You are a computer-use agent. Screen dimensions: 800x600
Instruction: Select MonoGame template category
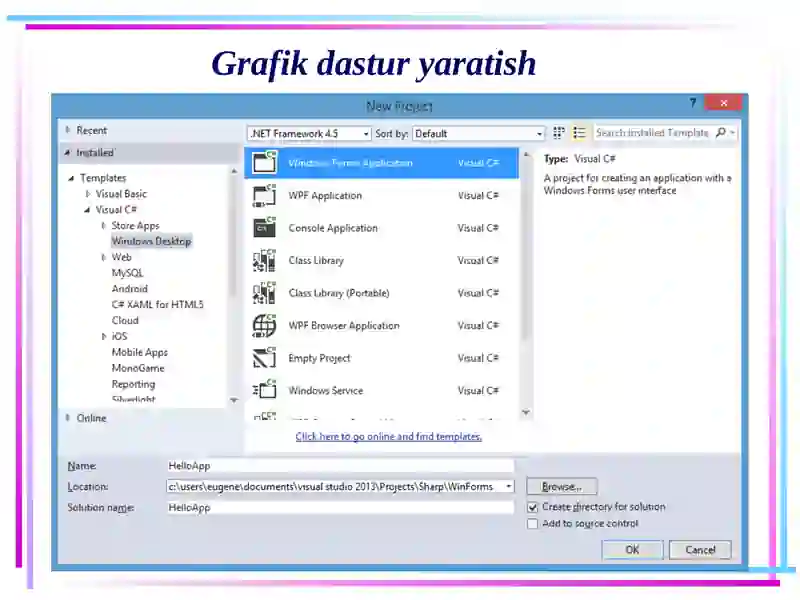[138, 368]
